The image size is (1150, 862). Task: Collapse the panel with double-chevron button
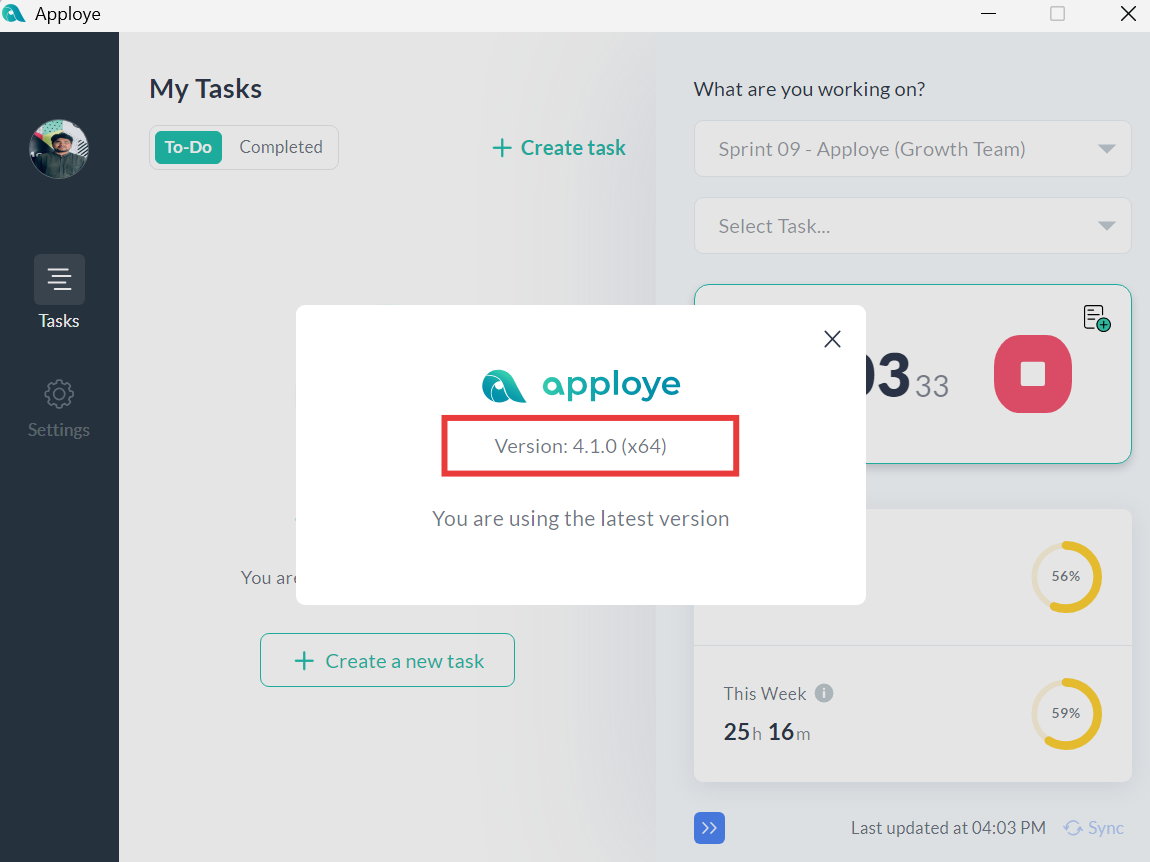coord(709,828)
